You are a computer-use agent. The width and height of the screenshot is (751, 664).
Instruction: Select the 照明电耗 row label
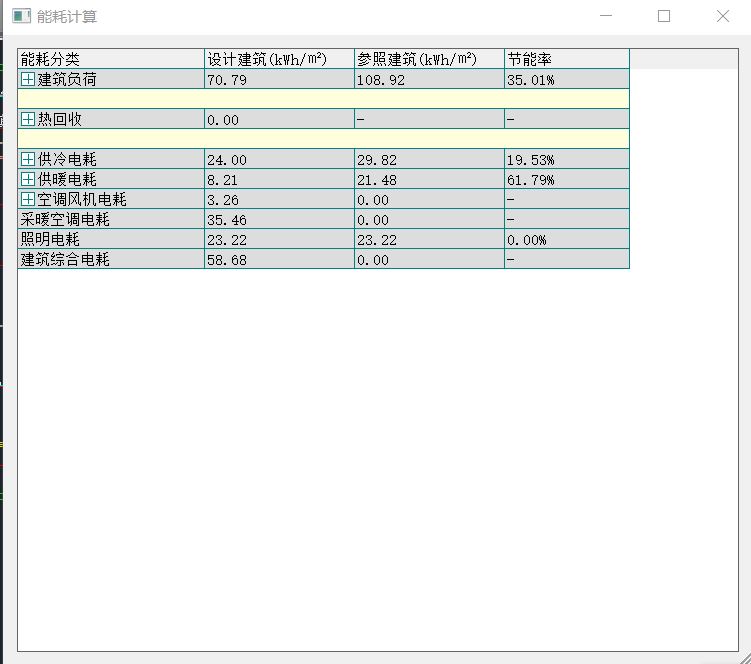tap(50, 240)
